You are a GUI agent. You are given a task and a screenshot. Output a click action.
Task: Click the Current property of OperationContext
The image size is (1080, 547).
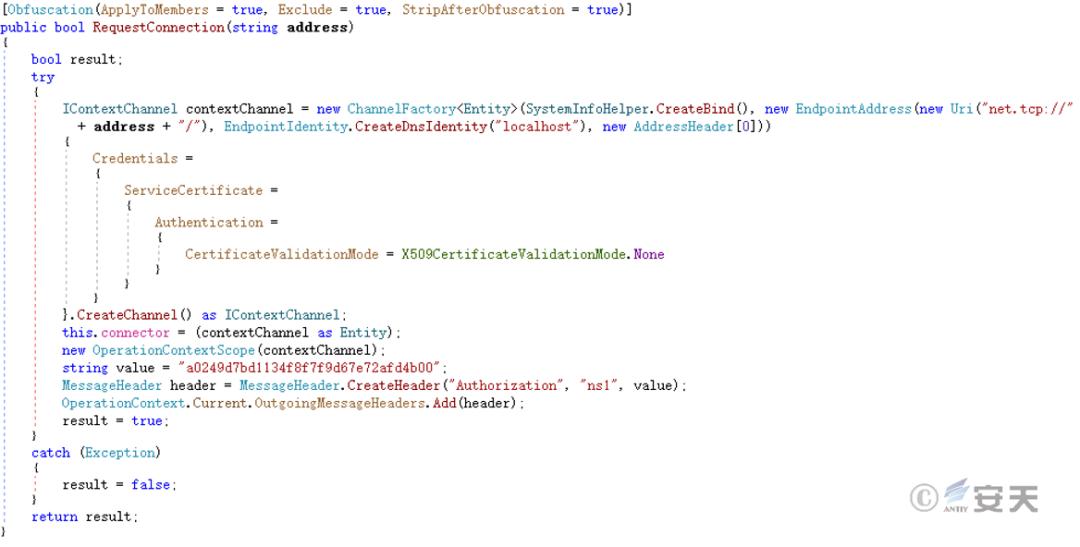point(220,403)
